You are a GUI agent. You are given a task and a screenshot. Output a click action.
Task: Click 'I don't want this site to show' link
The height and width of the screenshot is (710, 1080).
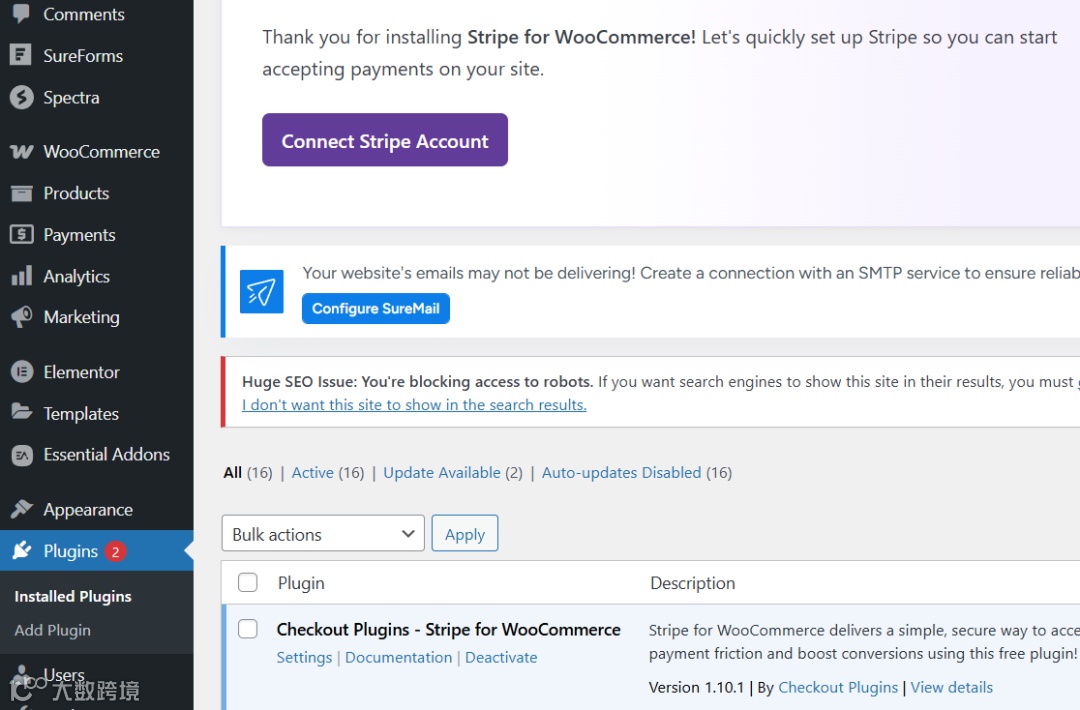(414, 405)
